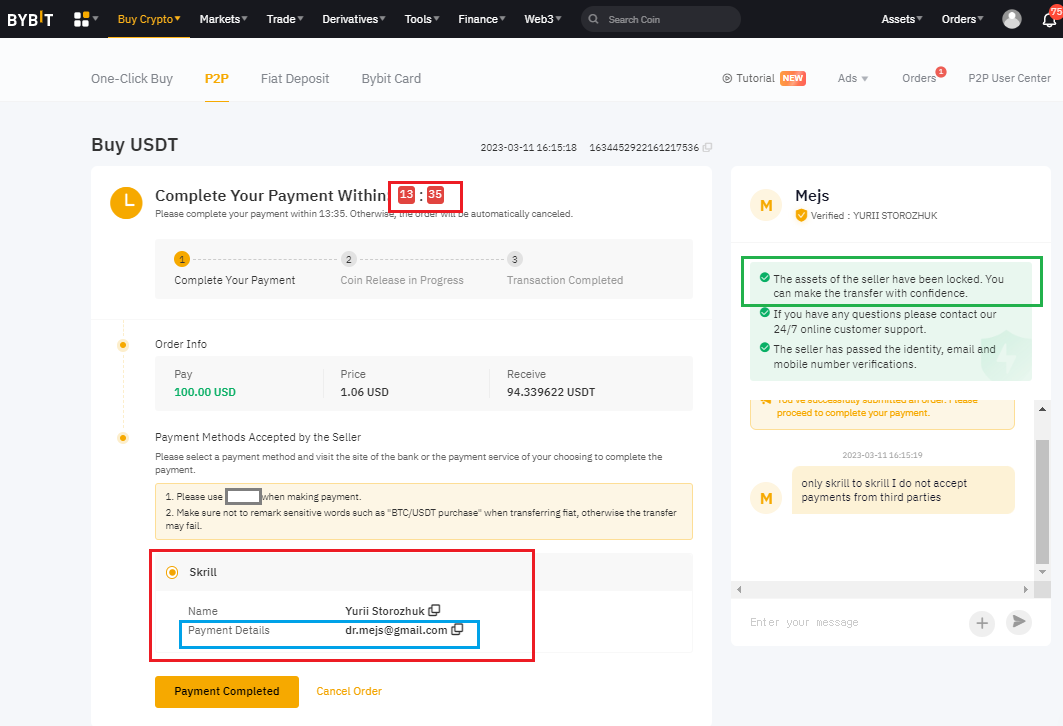Viewport: 1063px width, 726px height.
Task: Expand the Web3 dropdown
Action: coord(542,19)
